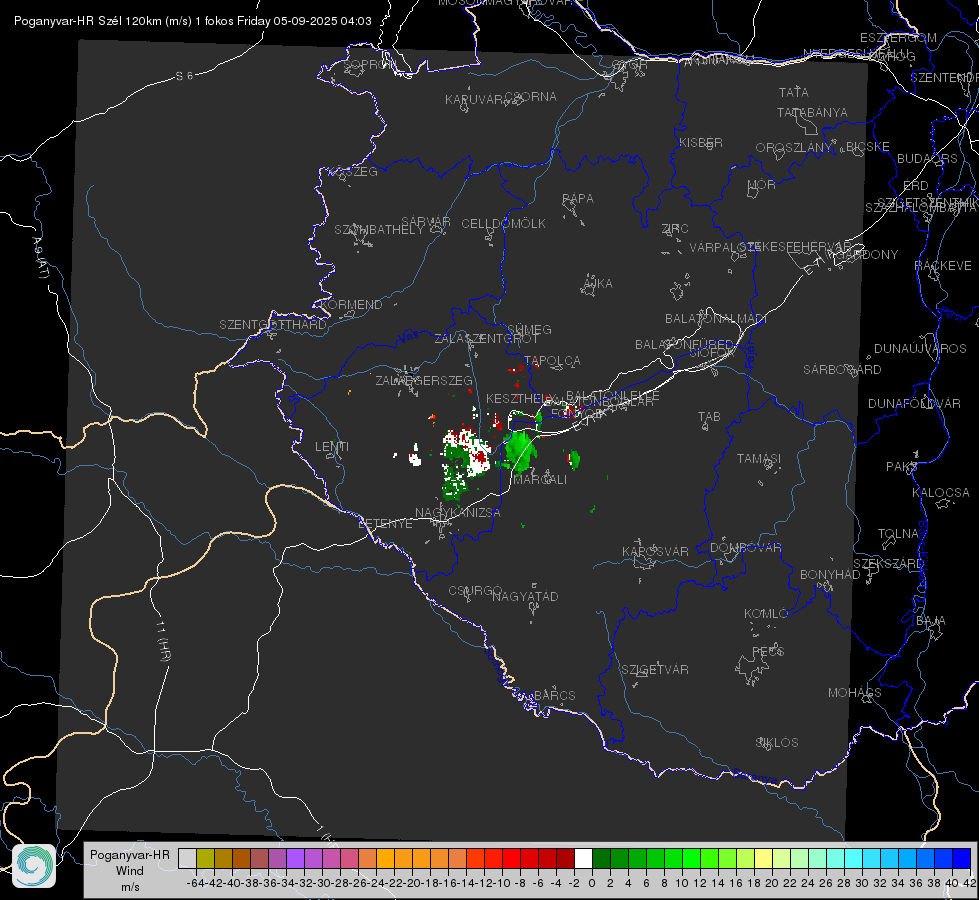This screenshot has height=900, width=979.
Task: Click the KAPOSVAR city label
Action: [655, 551]
